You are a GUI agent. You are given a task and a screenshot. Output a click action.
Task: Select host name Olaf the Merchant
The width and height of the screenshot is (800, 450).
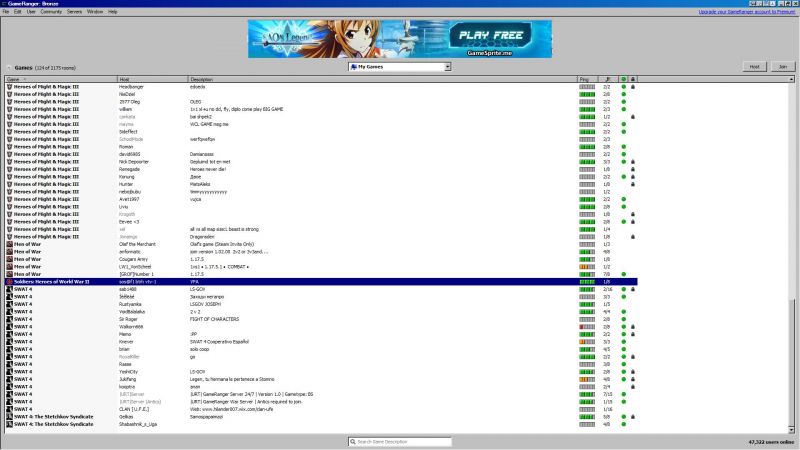coord(137,244)
